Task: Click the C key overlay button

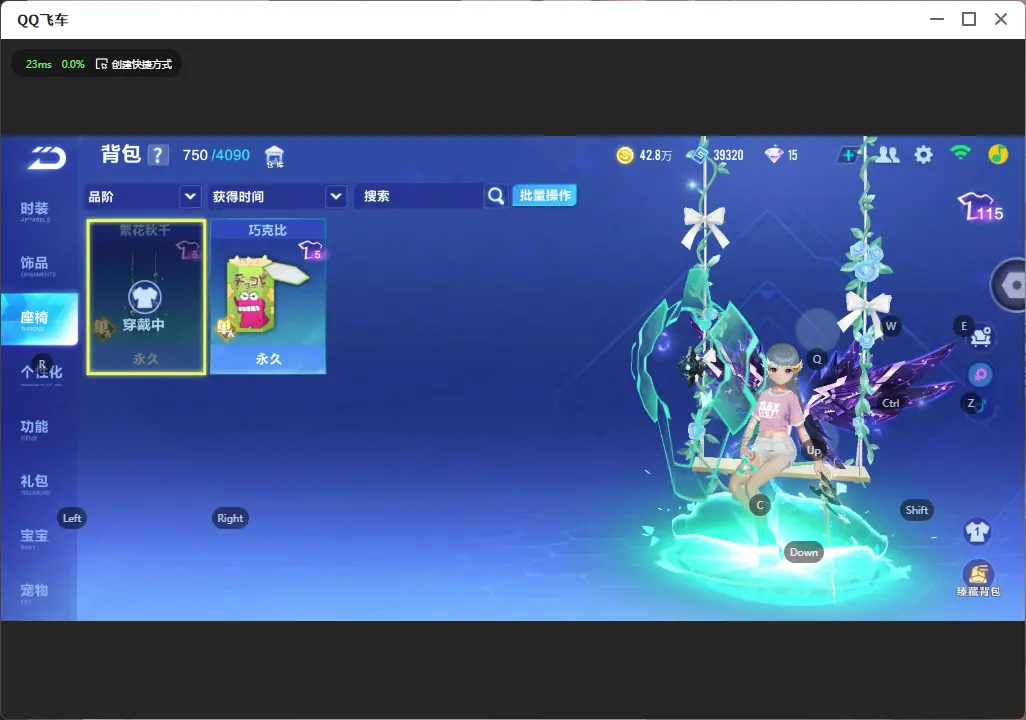Action: point(760,505)
